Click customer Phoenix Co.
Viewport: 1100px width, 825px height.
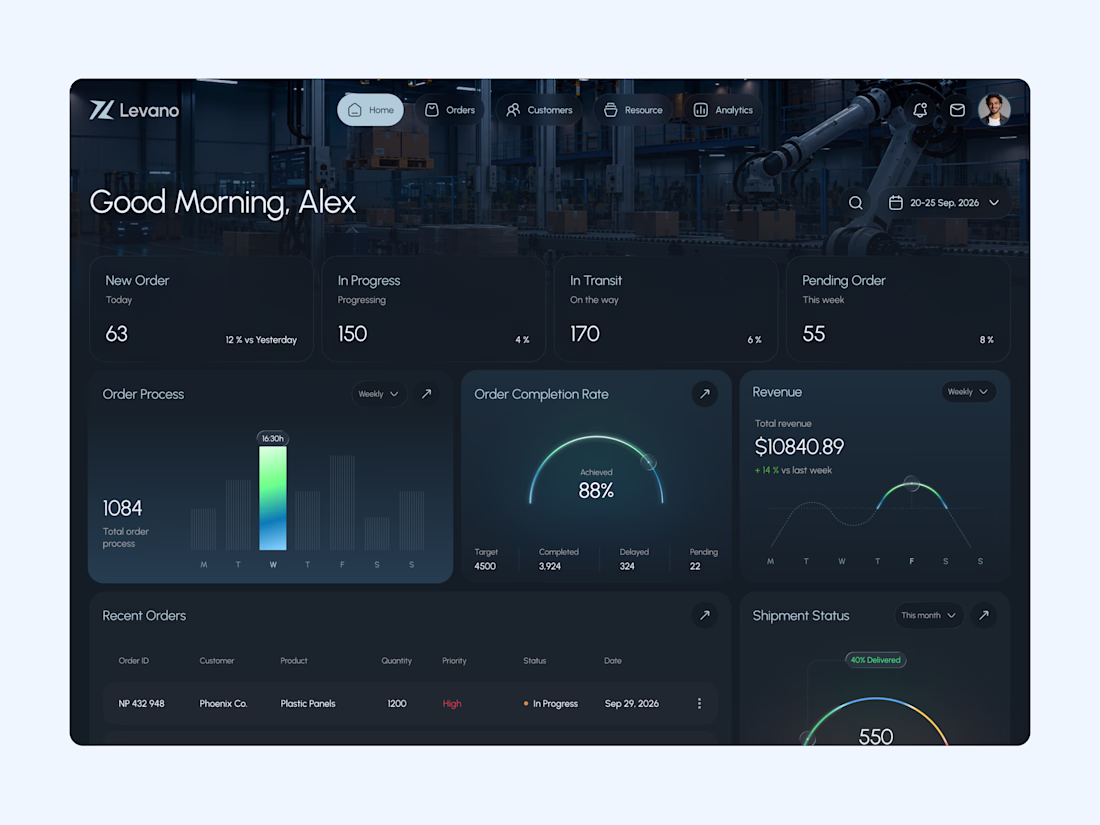click(223, 704)
